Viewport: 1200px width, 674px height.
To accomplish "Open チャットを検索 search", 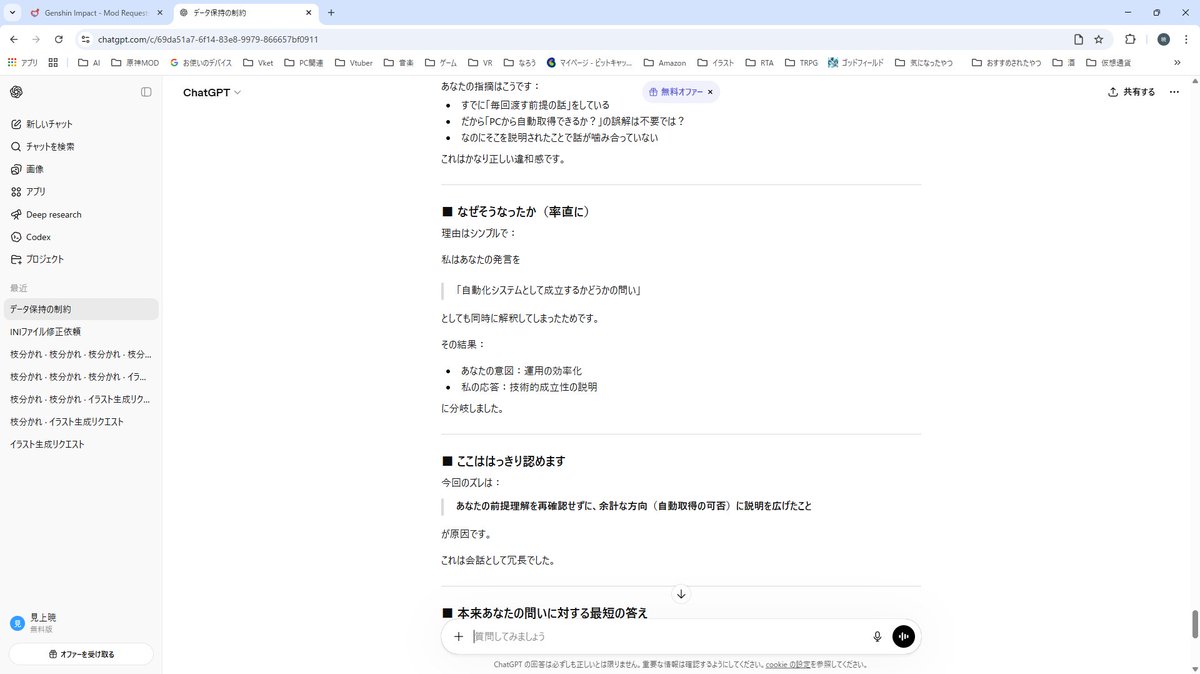I will 81,147.
